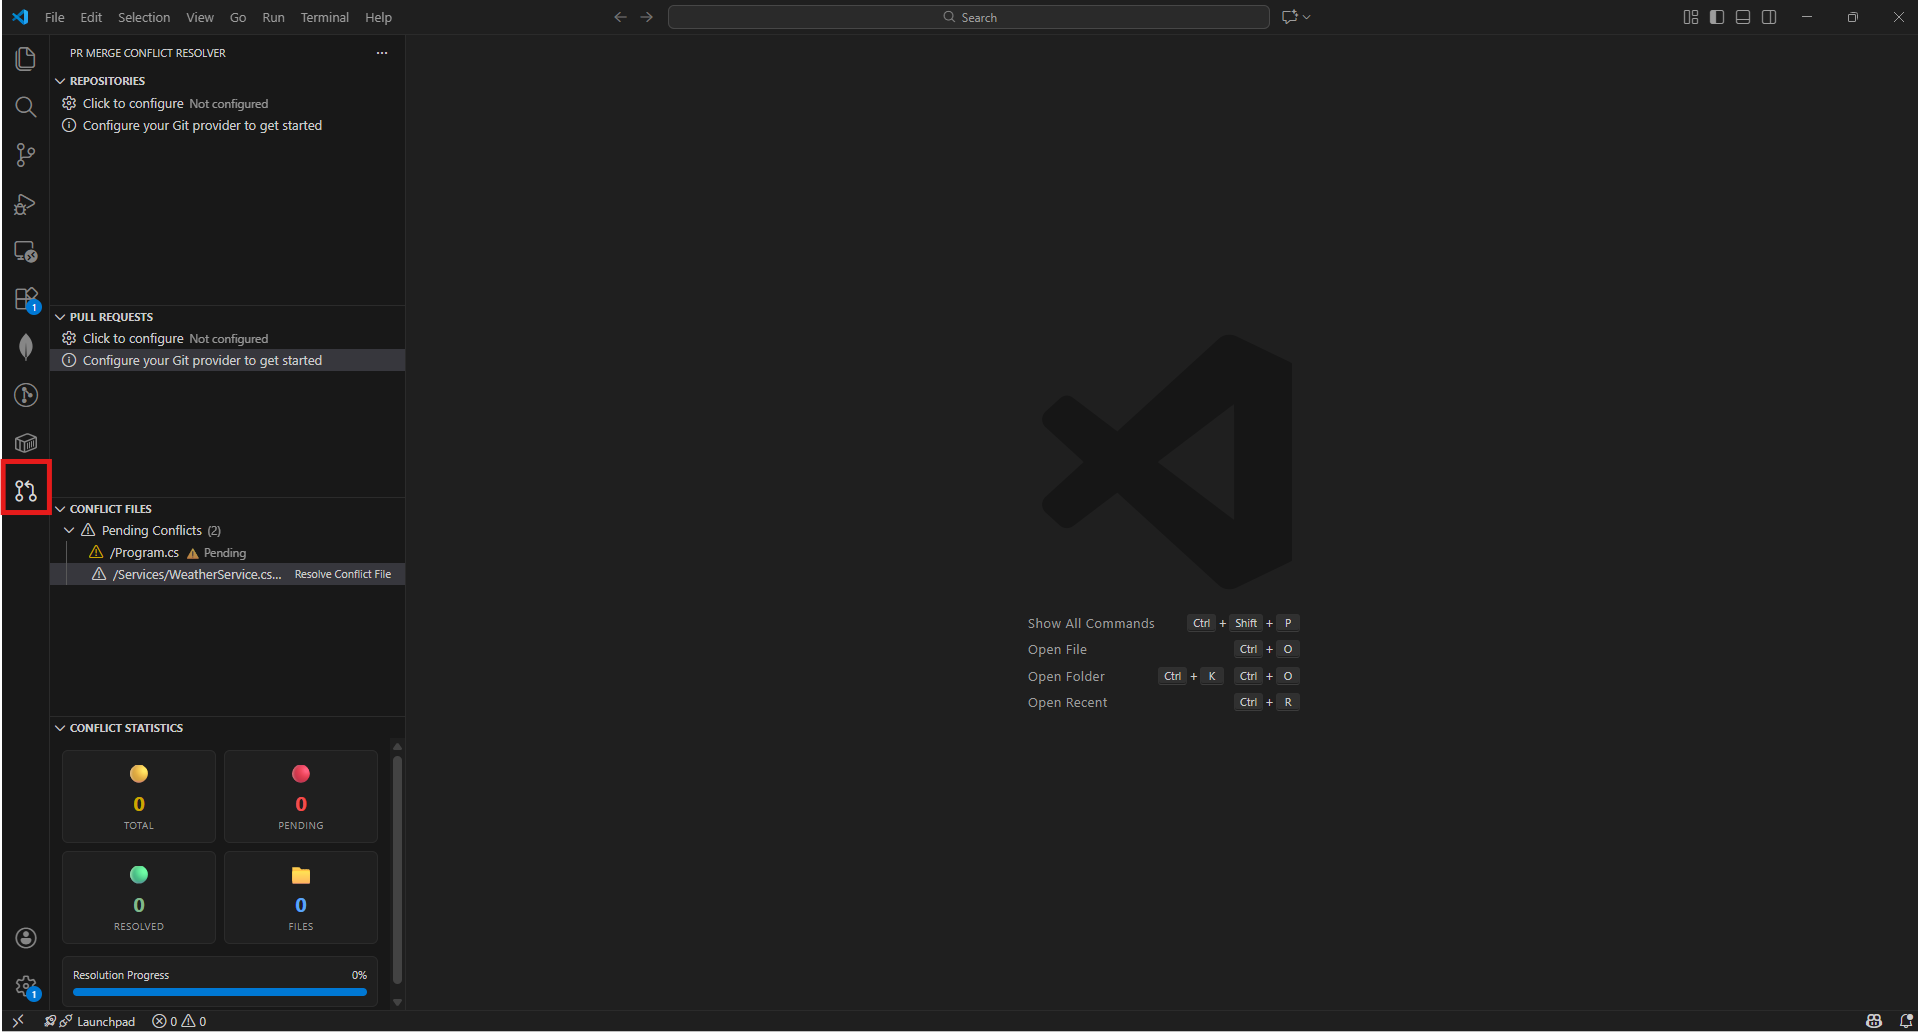Open the Terminal menu
Image resolution: width=1918 pixels, height=1032 pixels.
pyautogui.click(x=324, y=17)
